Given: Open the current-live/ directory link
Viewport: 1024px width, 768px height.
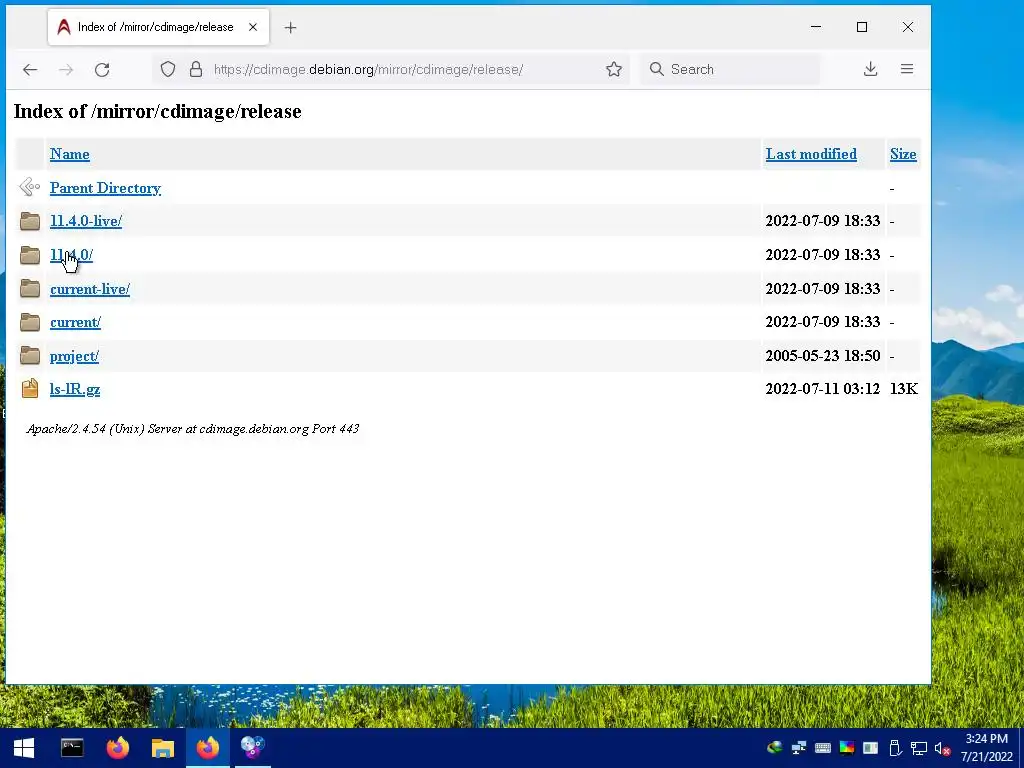Looking at the screenshot, I should tap(90, 289).
